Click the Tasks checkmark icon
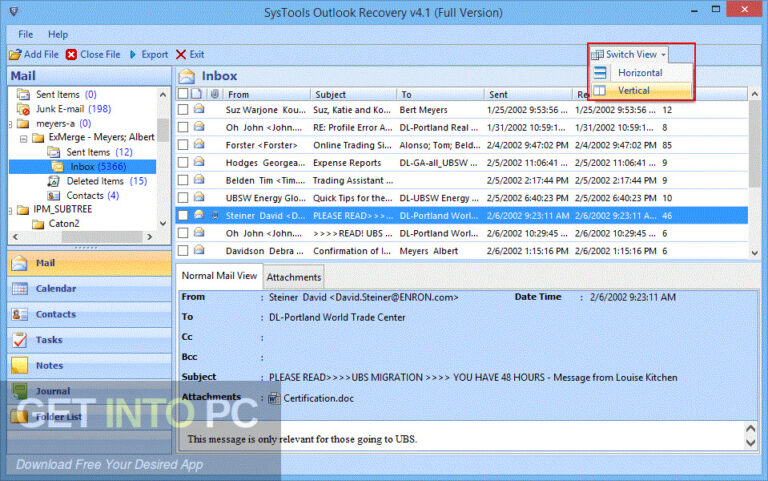Image resolution: width=768 pixels, height=481 pixels. click(20, 339)
